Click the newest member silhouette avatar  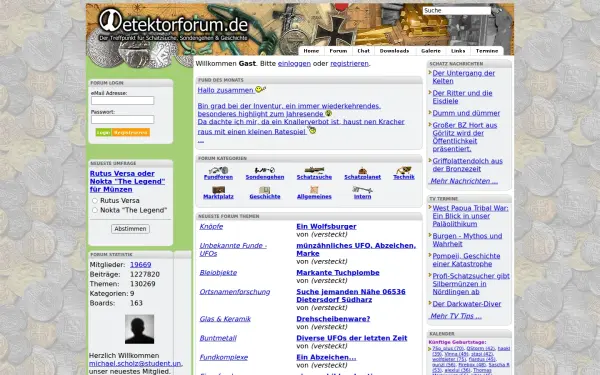(x=140, y=329)
